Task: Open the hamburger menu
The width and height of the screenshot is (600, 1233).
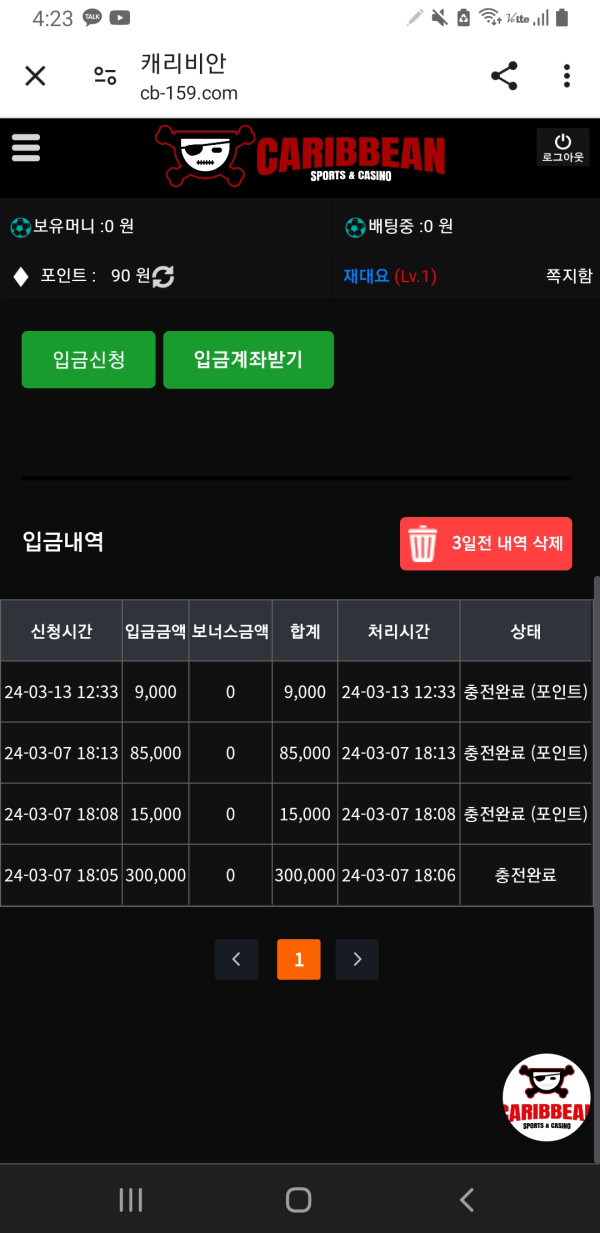Action: [x=26, y=148]
